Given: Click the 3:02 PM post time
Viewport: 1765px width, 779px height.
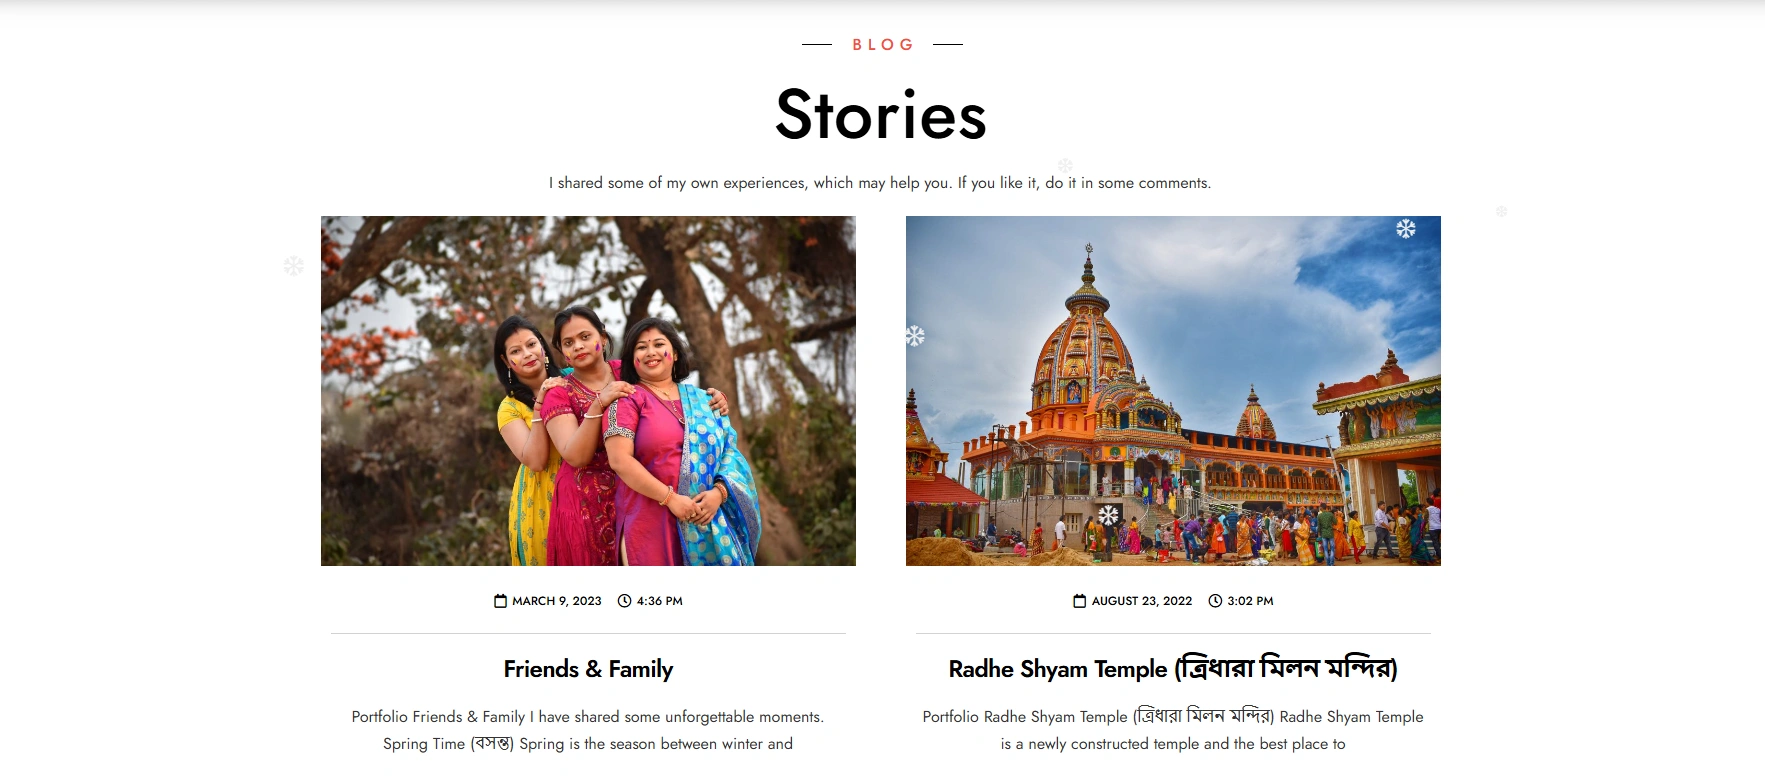Looking at the screenshot, I should pyautogui.click(x=1250, y=601).
